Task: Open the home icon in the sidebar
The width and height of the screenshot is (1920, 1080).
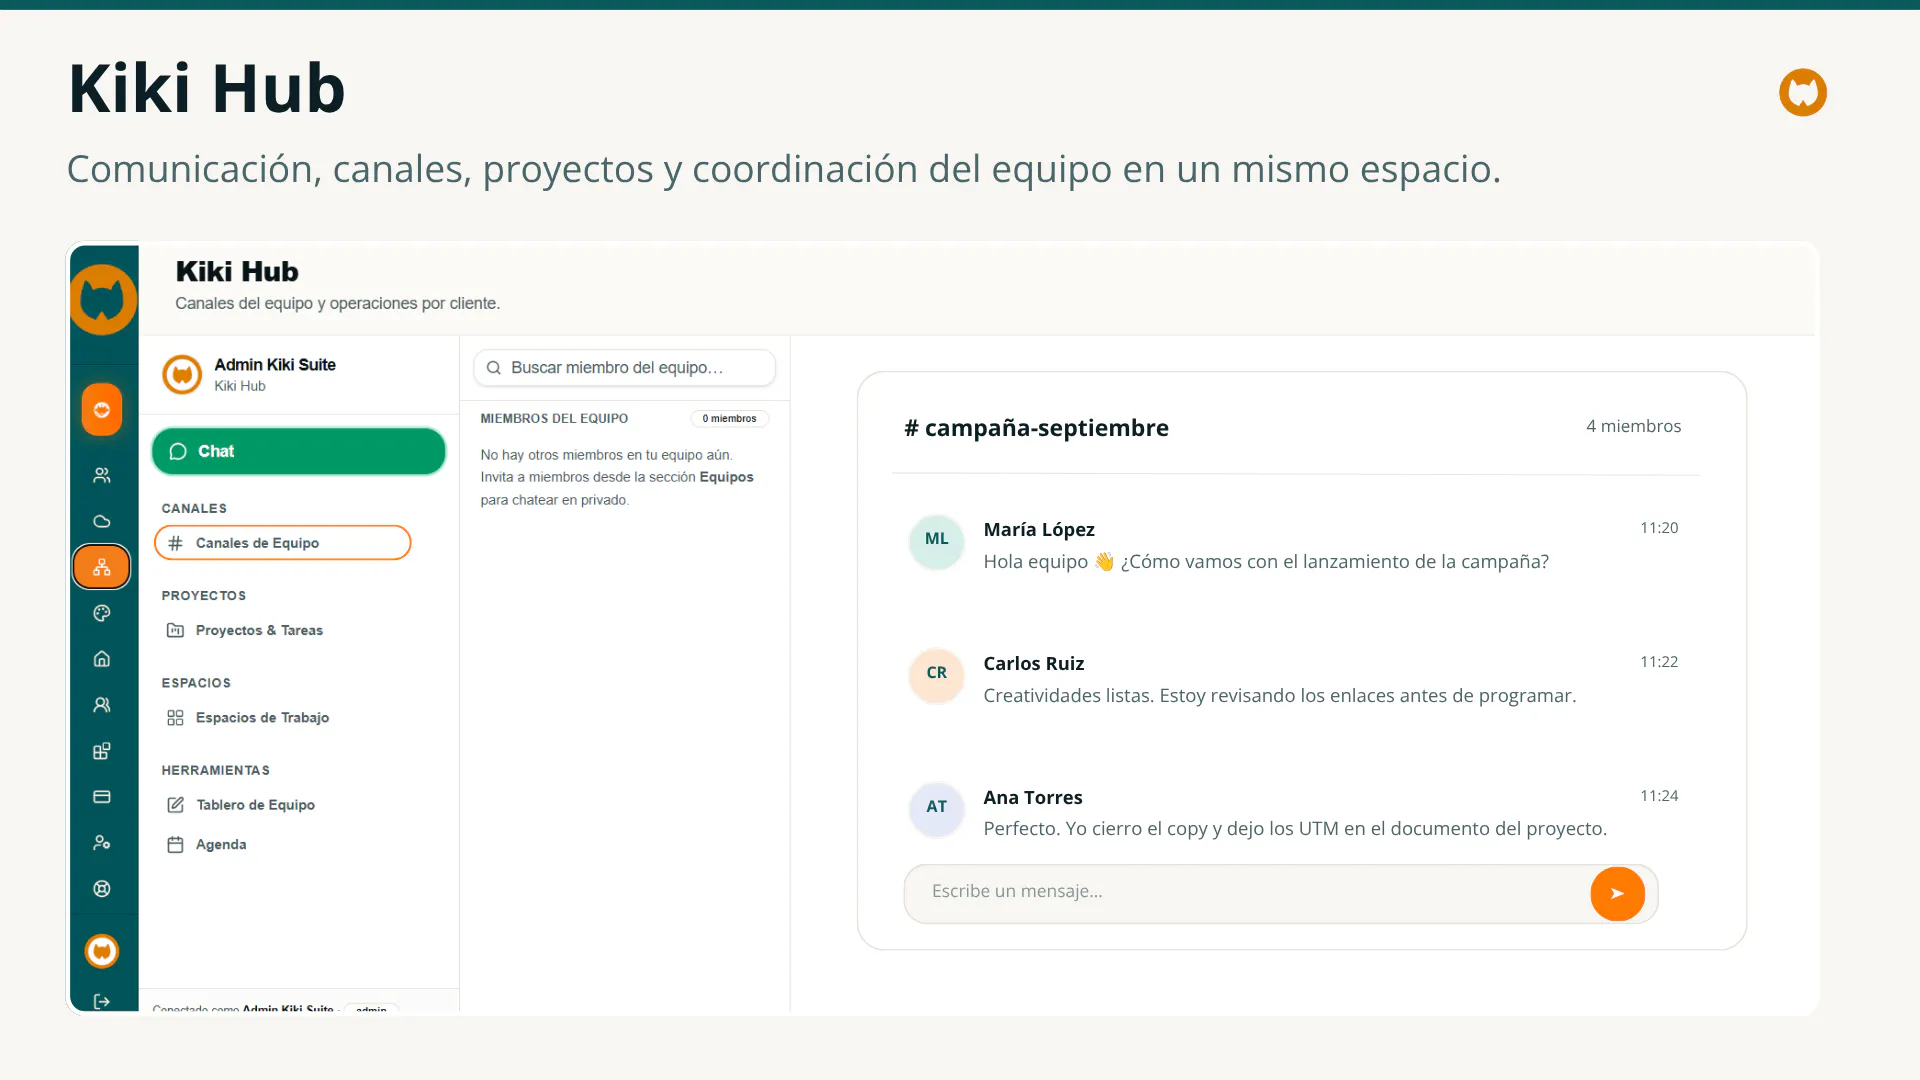Action: pos(102,659)
